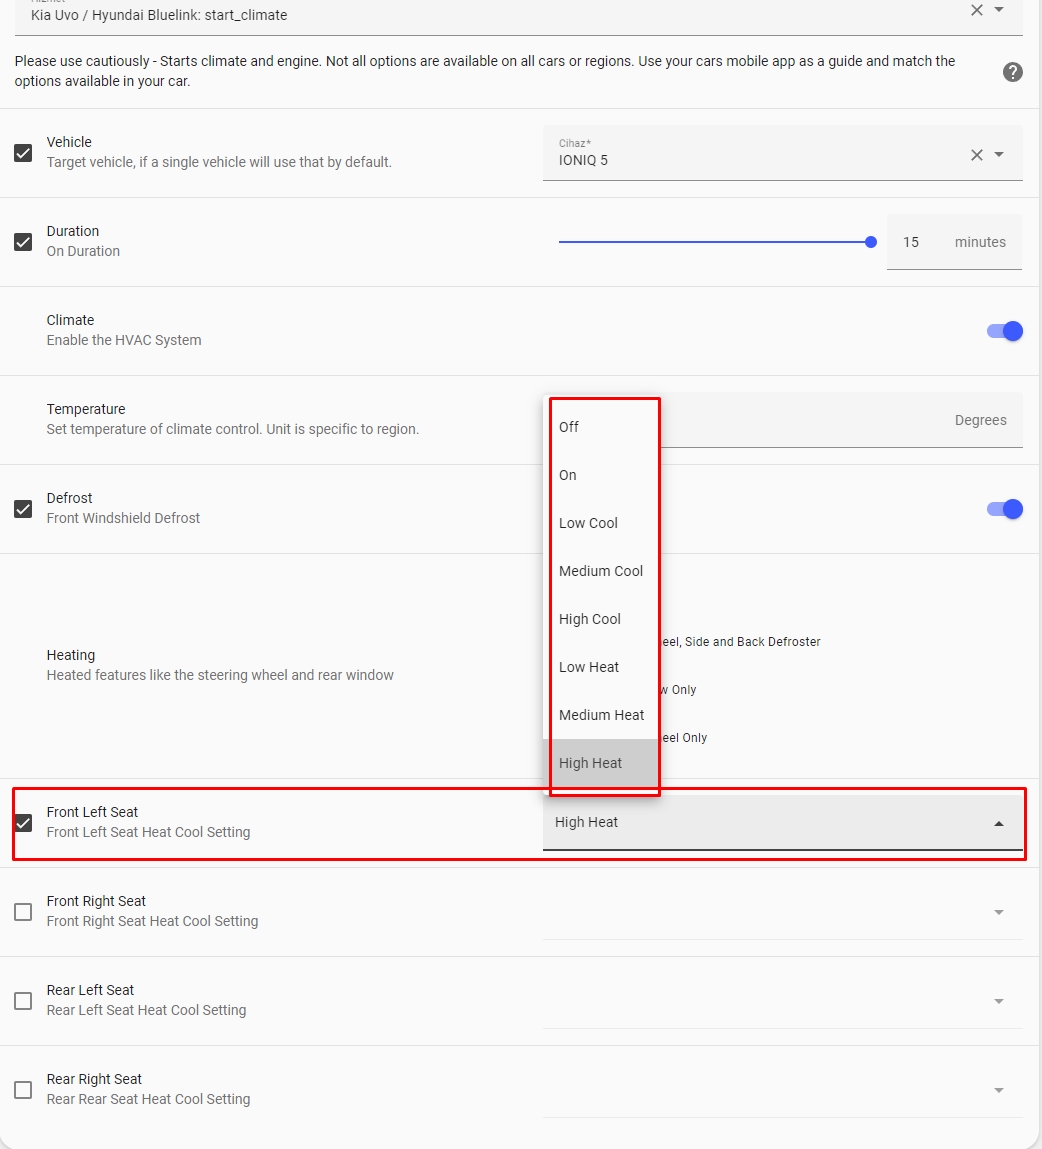Choose the Off option in the list
1042x1149 pixels.
(x=568, y=427)
